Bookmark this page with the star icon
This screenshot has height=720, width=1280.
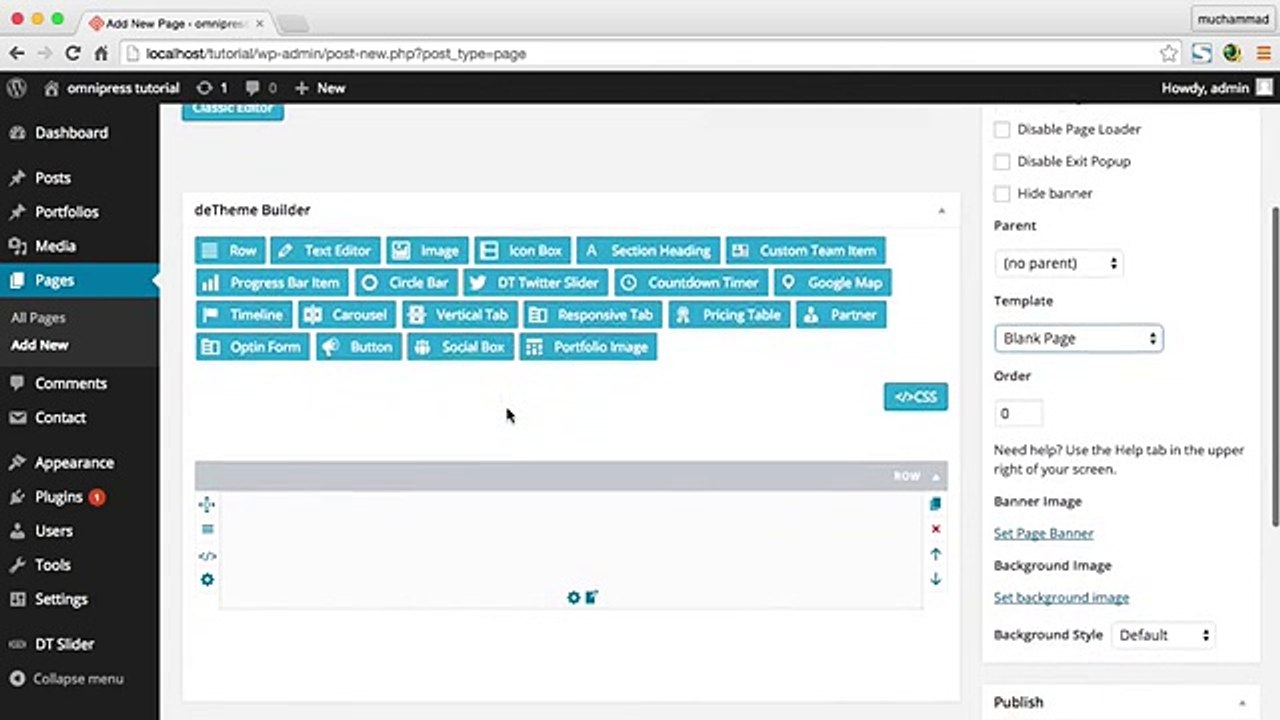1168,54
